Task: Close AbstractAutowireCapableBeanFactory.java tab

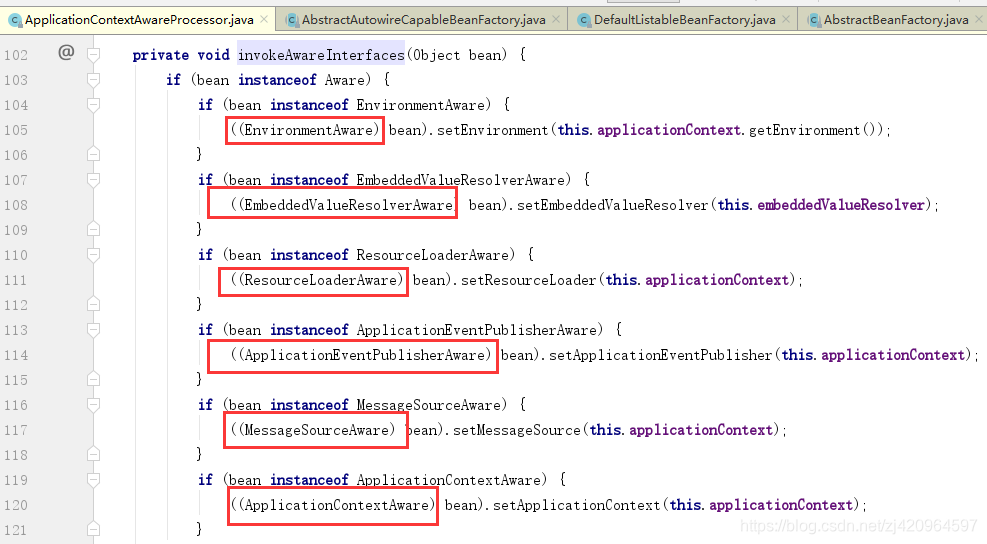Action: click(x=556, y=20)
